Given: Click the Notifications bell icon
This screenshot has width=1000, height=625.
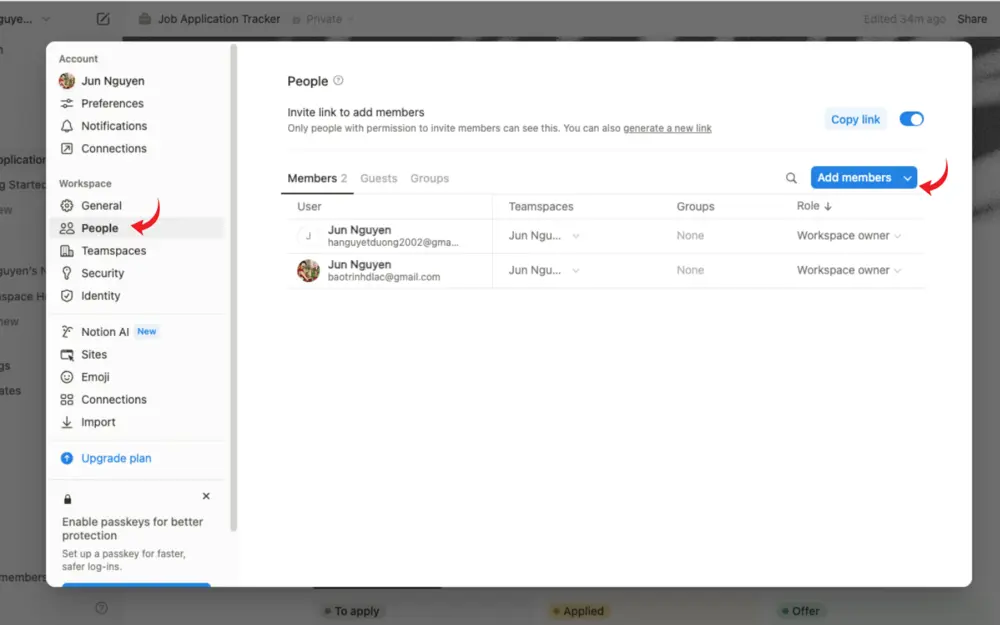Looking at the screenshot, I should pyautogui.click(x=67, y=126).
